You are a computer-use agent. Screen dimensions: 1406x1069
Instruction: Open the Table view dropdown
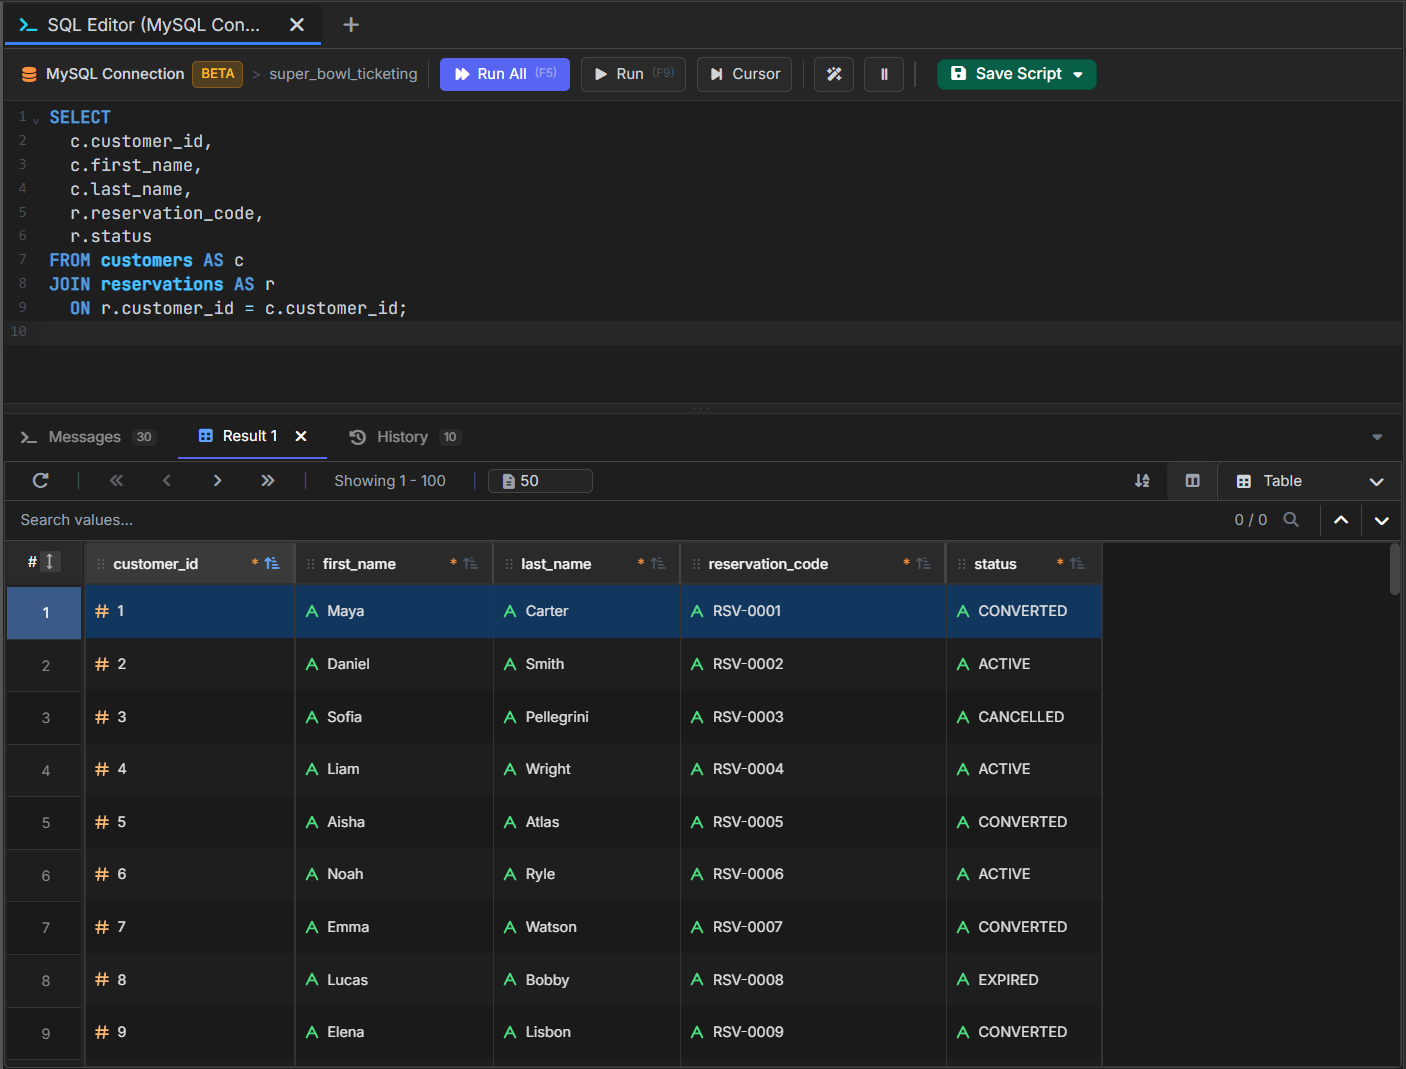coord(1309,481)
